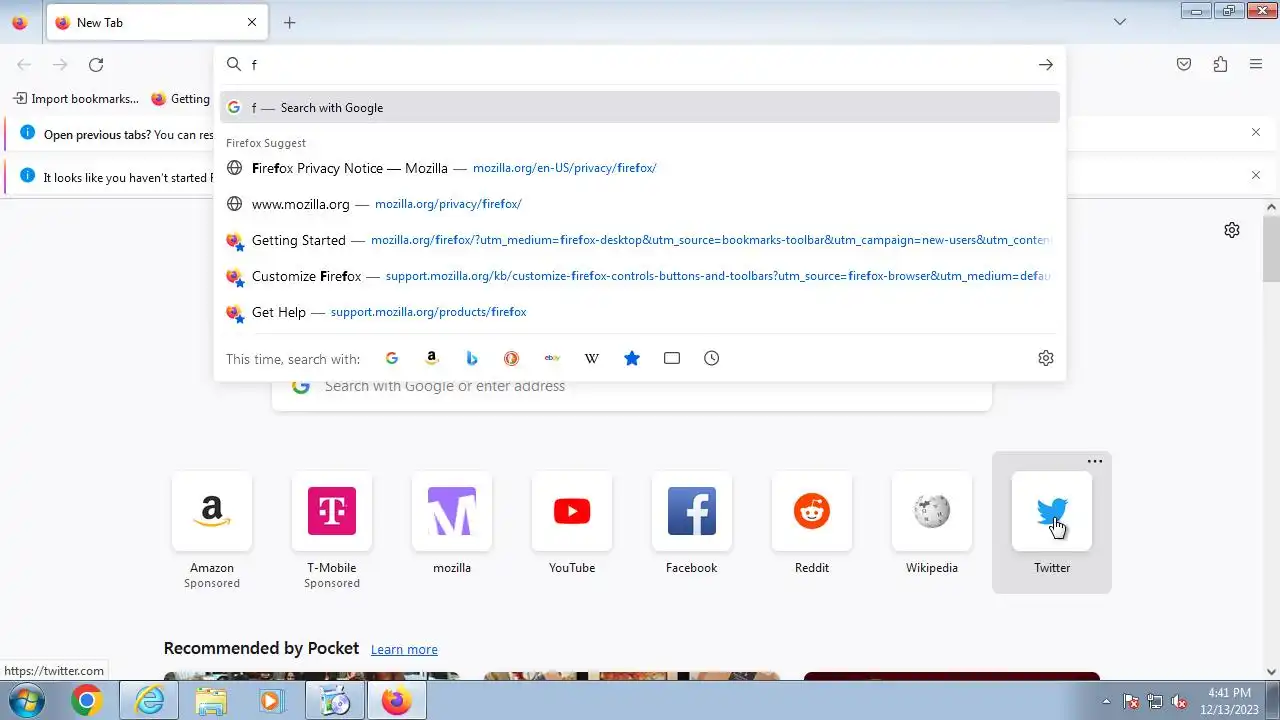Search this time with Bing icon
This screenshot has width=1280, height=720.
point(472,358)
